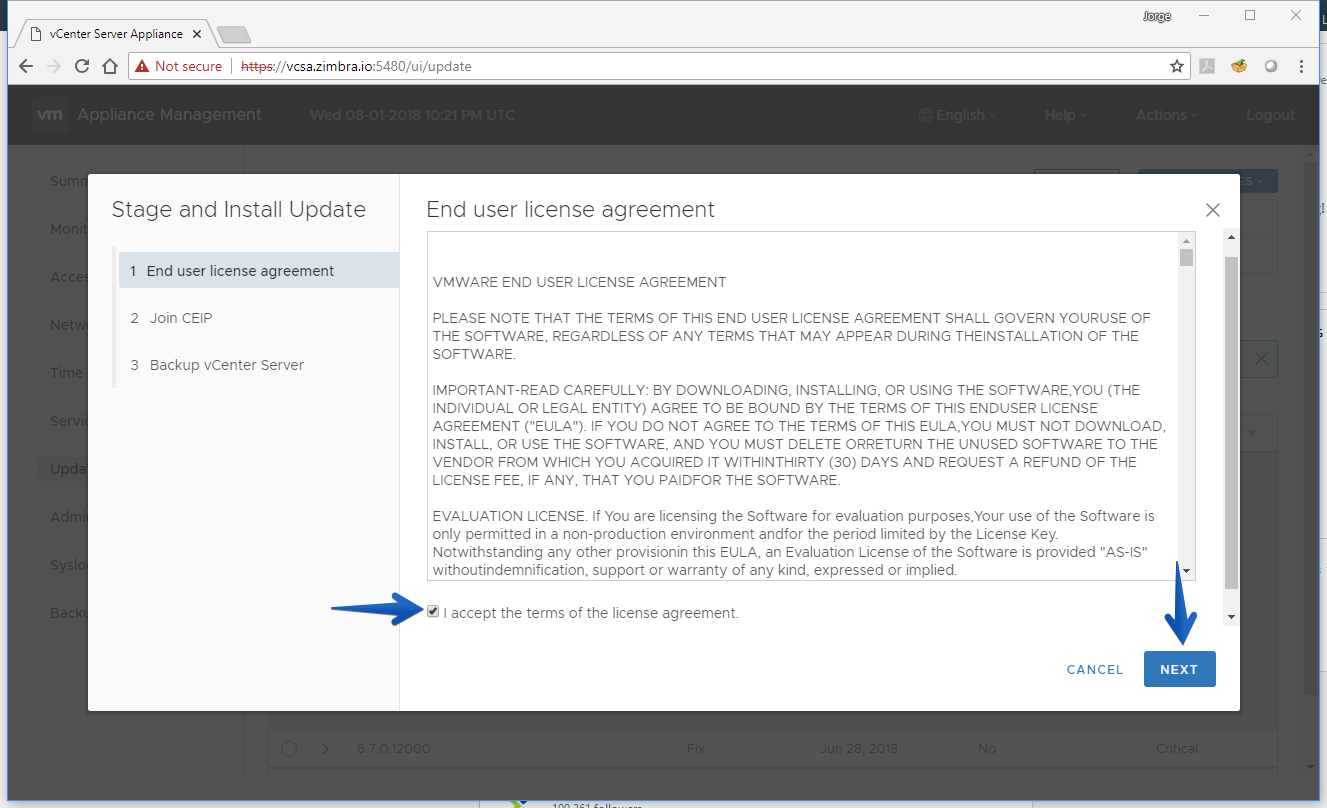The image size is (1327, 808).
Task: Click the "End user license agreement" dialog title
Action: (x=570, y=210)
